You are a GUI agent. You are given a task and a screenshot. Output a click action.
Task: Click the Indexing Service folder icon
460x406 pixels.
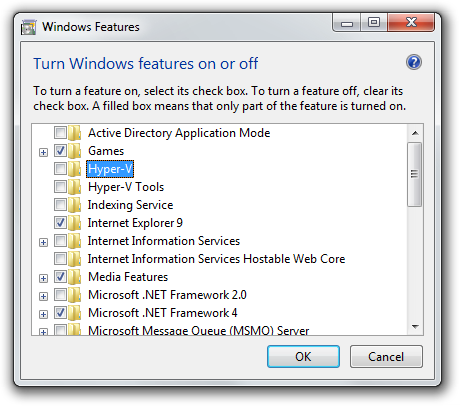(x=75, y=205)
